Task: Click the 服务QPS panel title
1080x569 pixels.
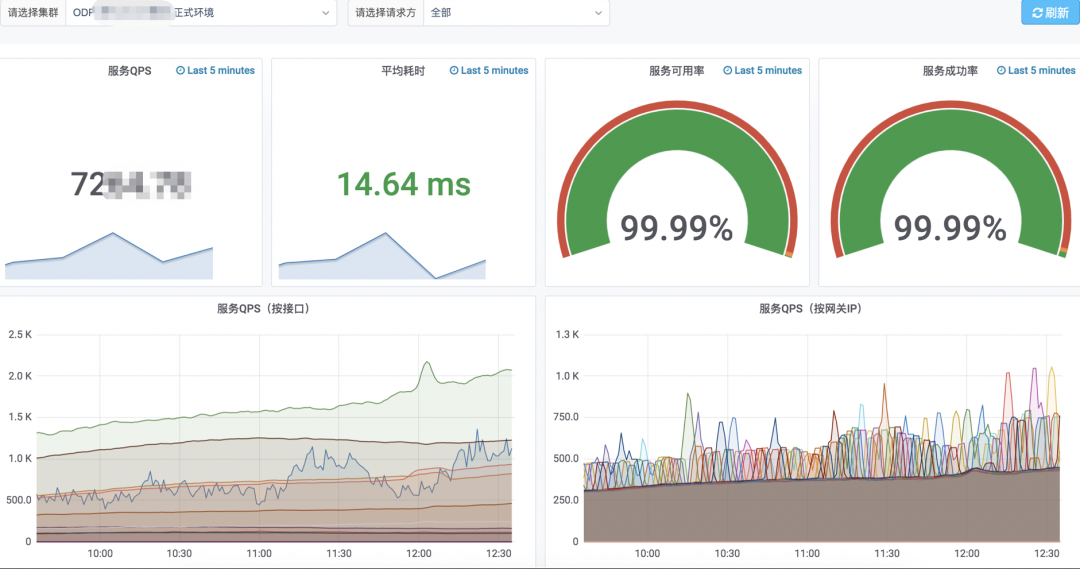Action: click(129, 70)
